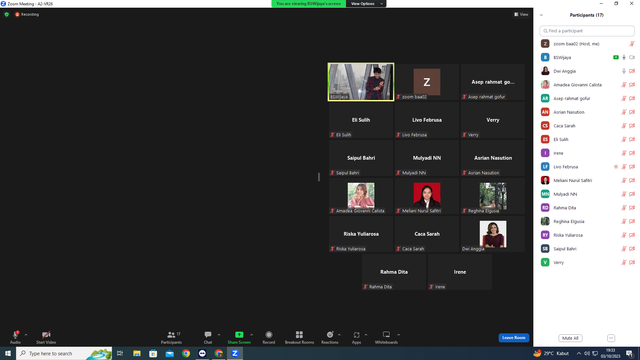Click the Windows taskbar search box
Screen dimensions: 640x360
64,353
